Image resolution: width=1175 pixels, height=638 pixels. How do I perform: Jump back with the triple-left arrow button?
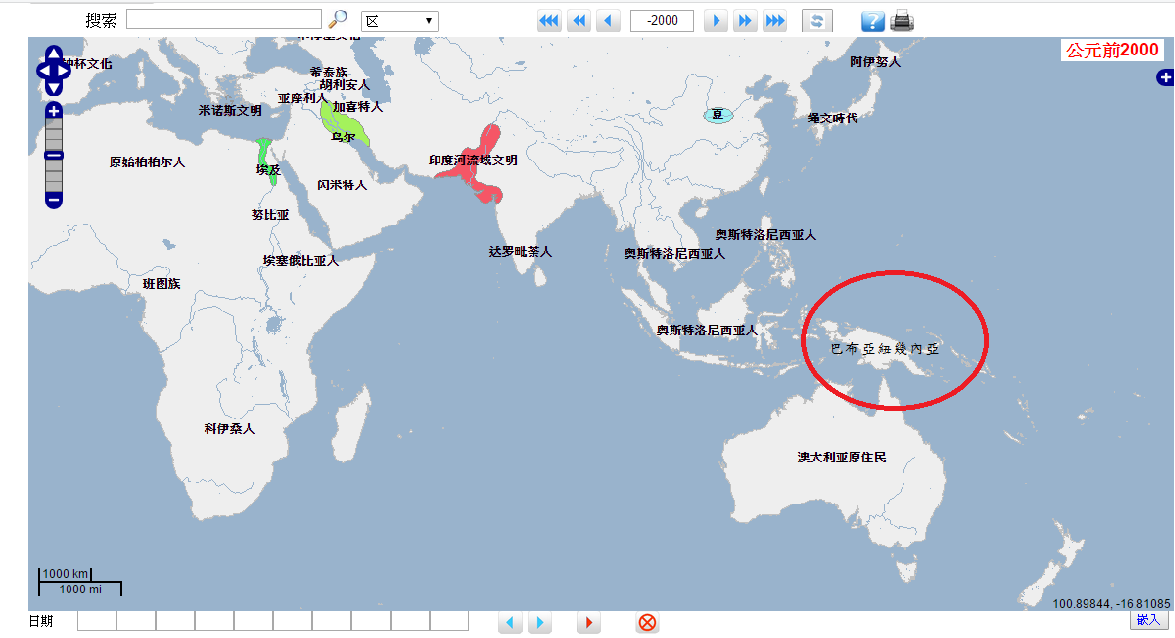click(x=549, y=21)
